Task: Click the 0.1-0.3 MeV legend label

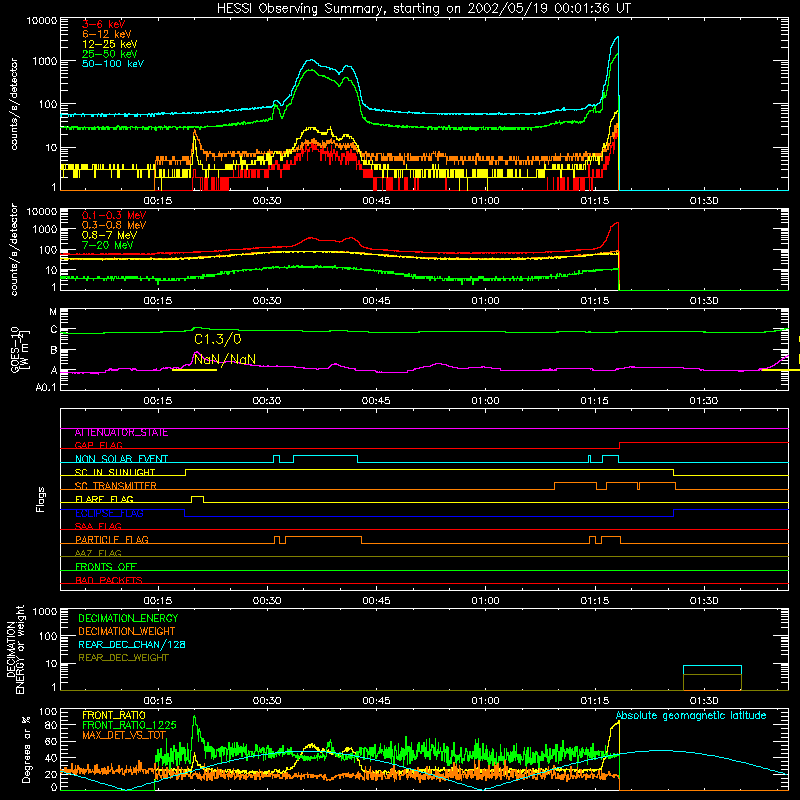Action: [114, 215]
